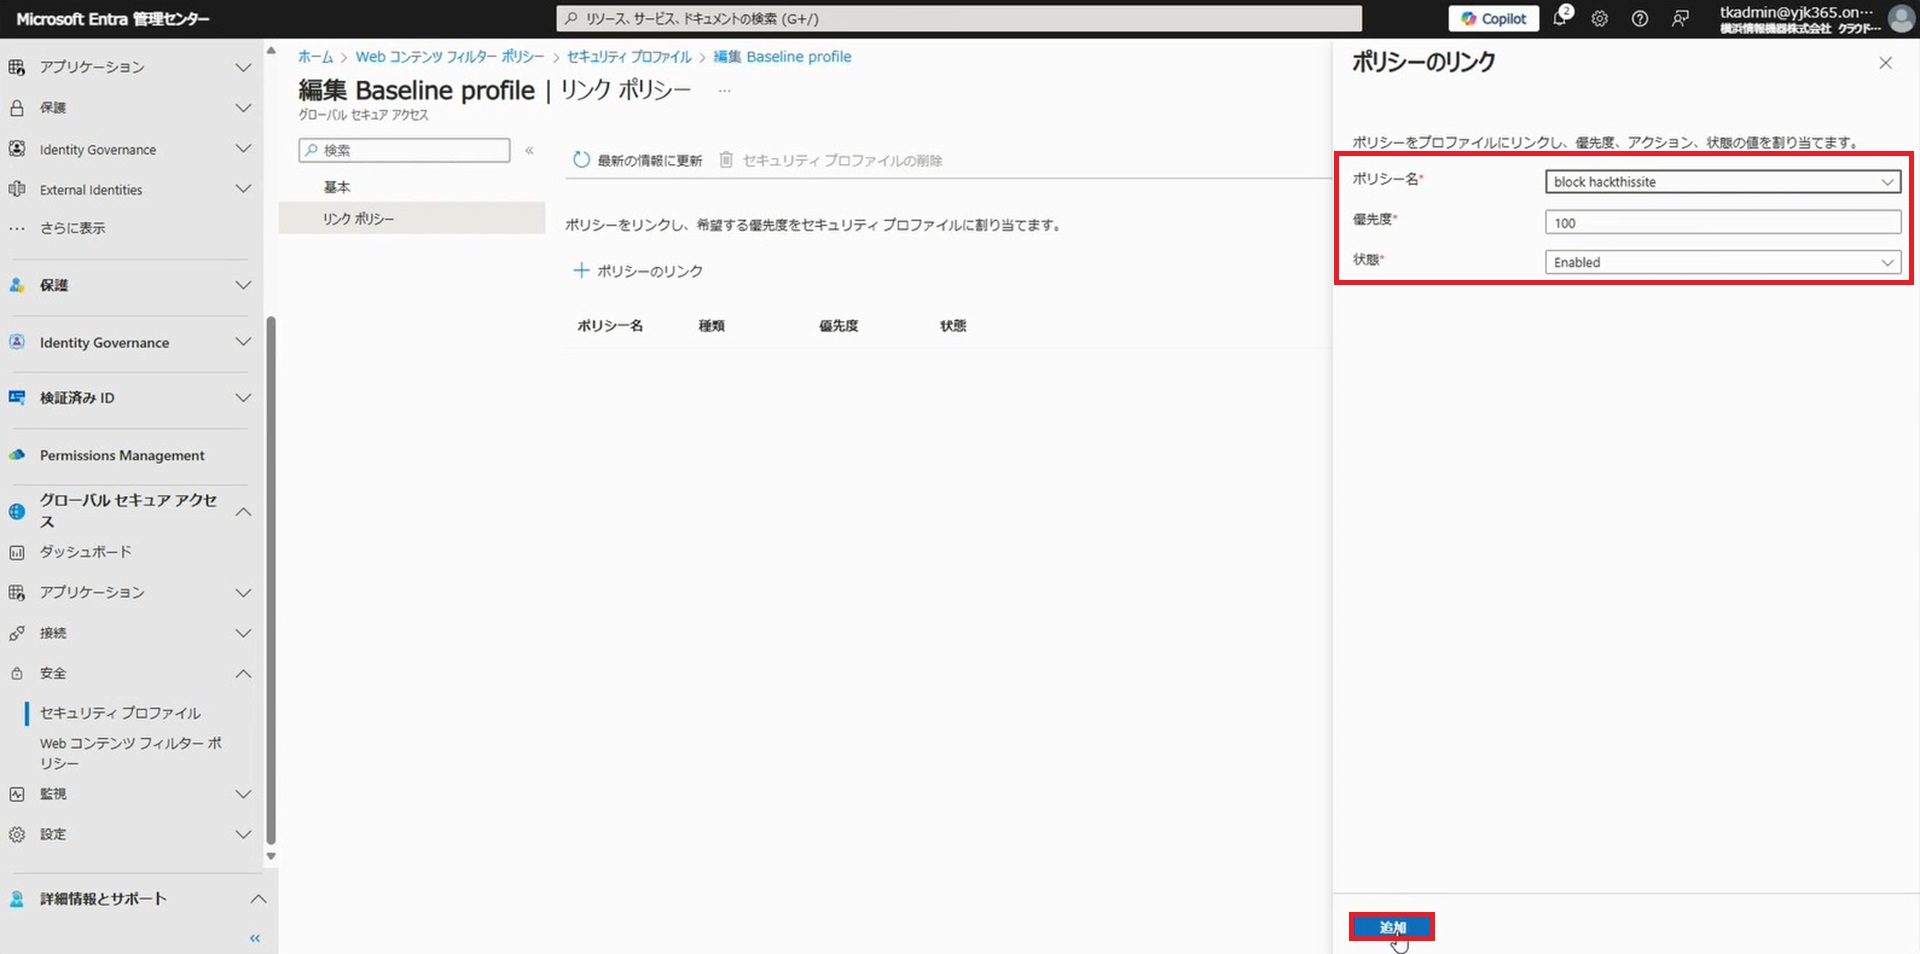Click the 追加 button in the panel
Screen dimensions: 1920x954
click(1392, 927)
